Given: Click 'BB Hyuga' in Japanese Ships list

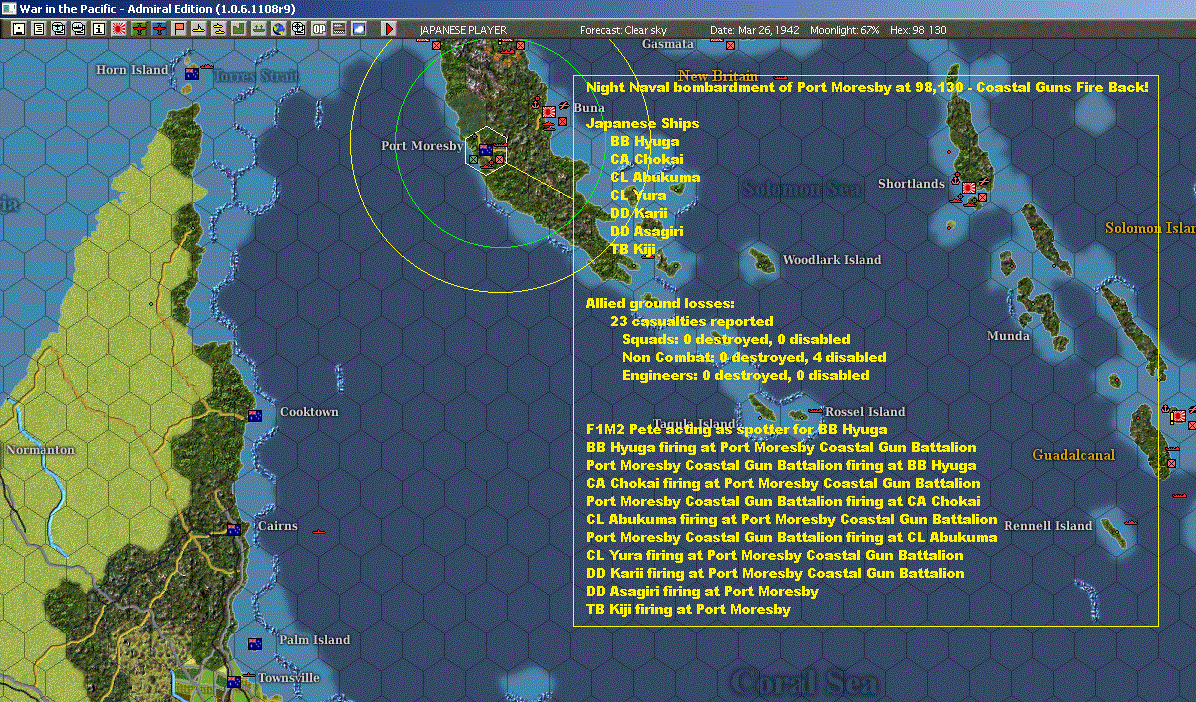Looking at the screenshot, I should click(x=645, y=141).
